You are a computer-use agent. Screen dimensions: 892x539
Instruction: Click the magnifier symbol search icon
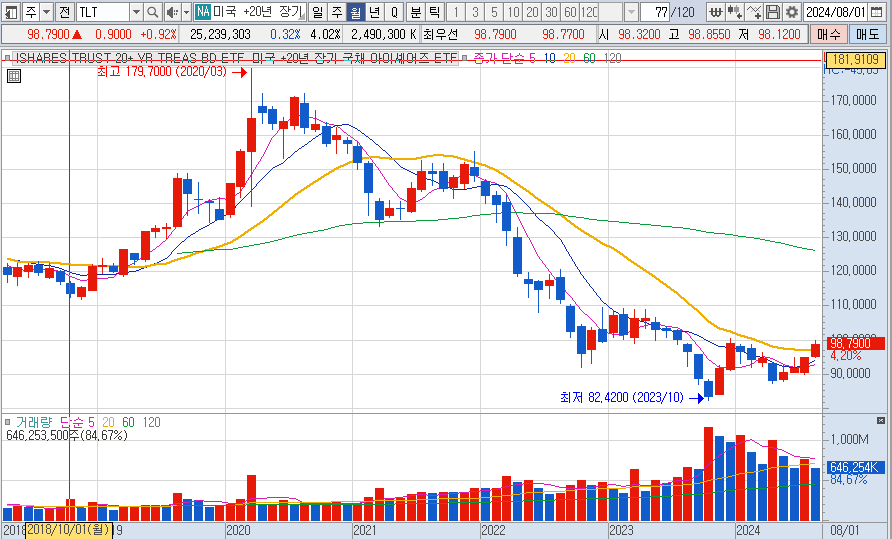pos(152,12)
